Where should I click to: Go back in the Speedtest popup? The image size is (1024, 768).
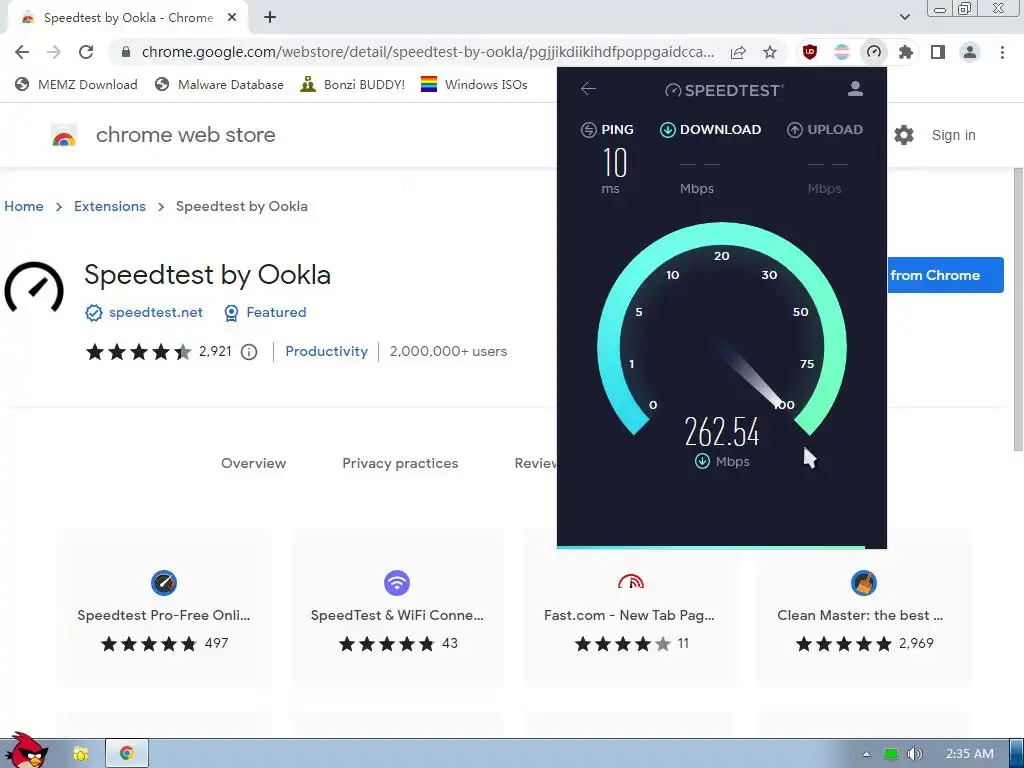(x=588, y=89)
